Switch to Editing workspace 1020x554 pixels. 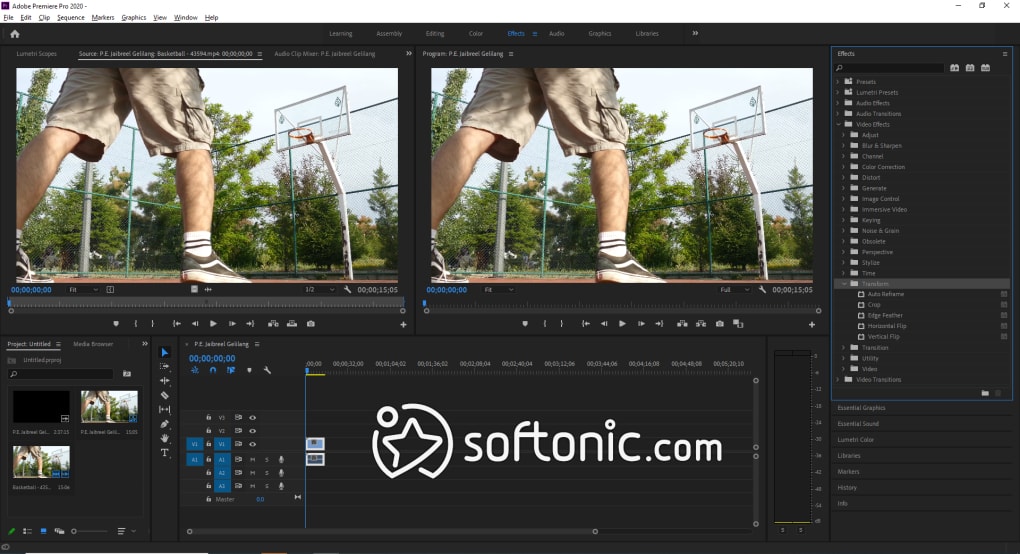tap(435, 33)
